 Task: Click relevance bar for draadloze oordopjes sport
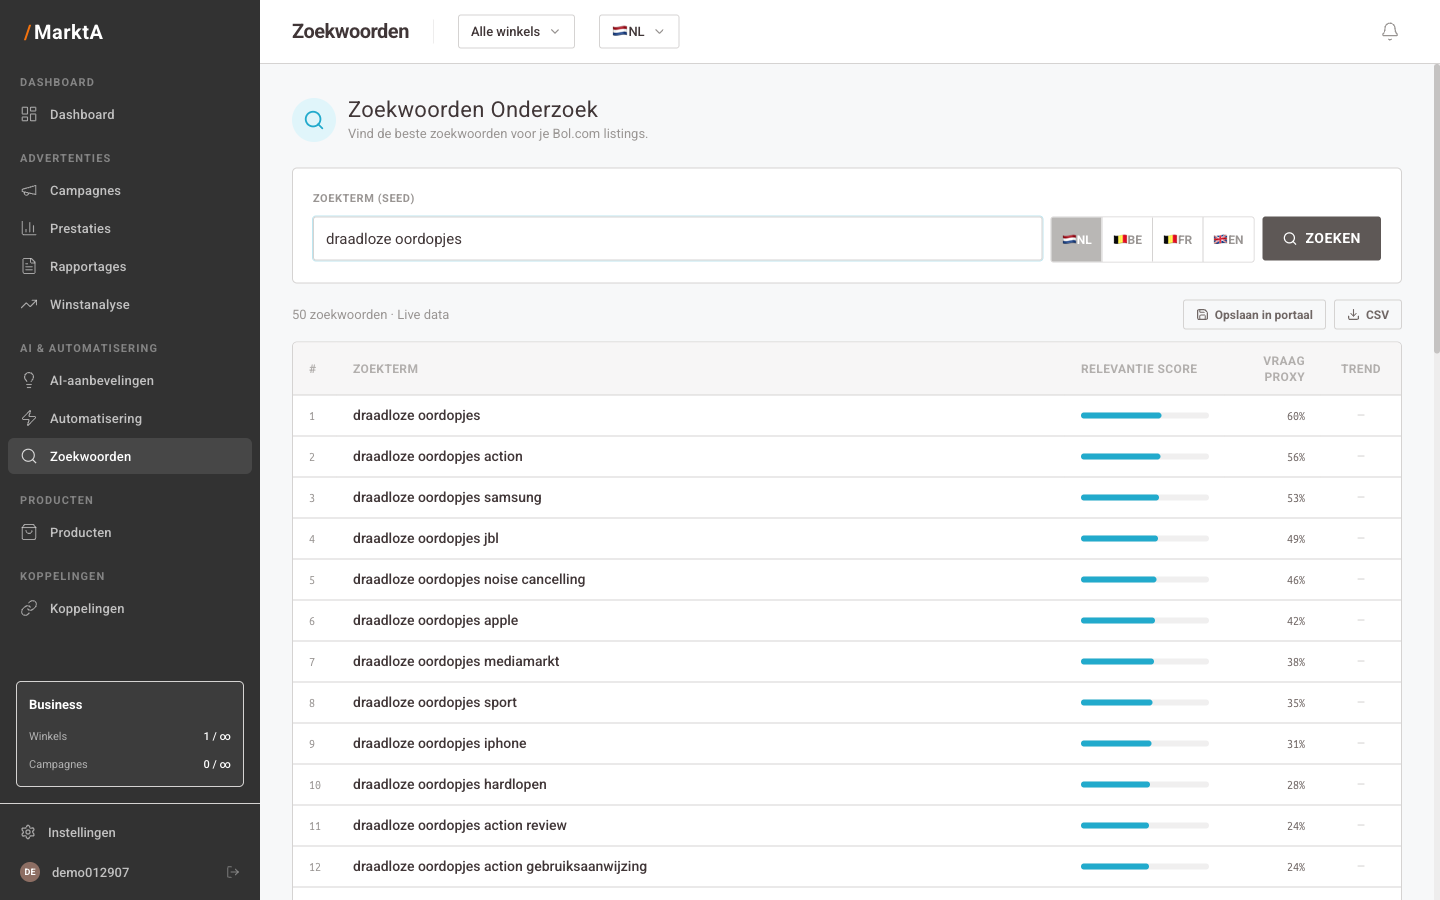click(1145, 703)
